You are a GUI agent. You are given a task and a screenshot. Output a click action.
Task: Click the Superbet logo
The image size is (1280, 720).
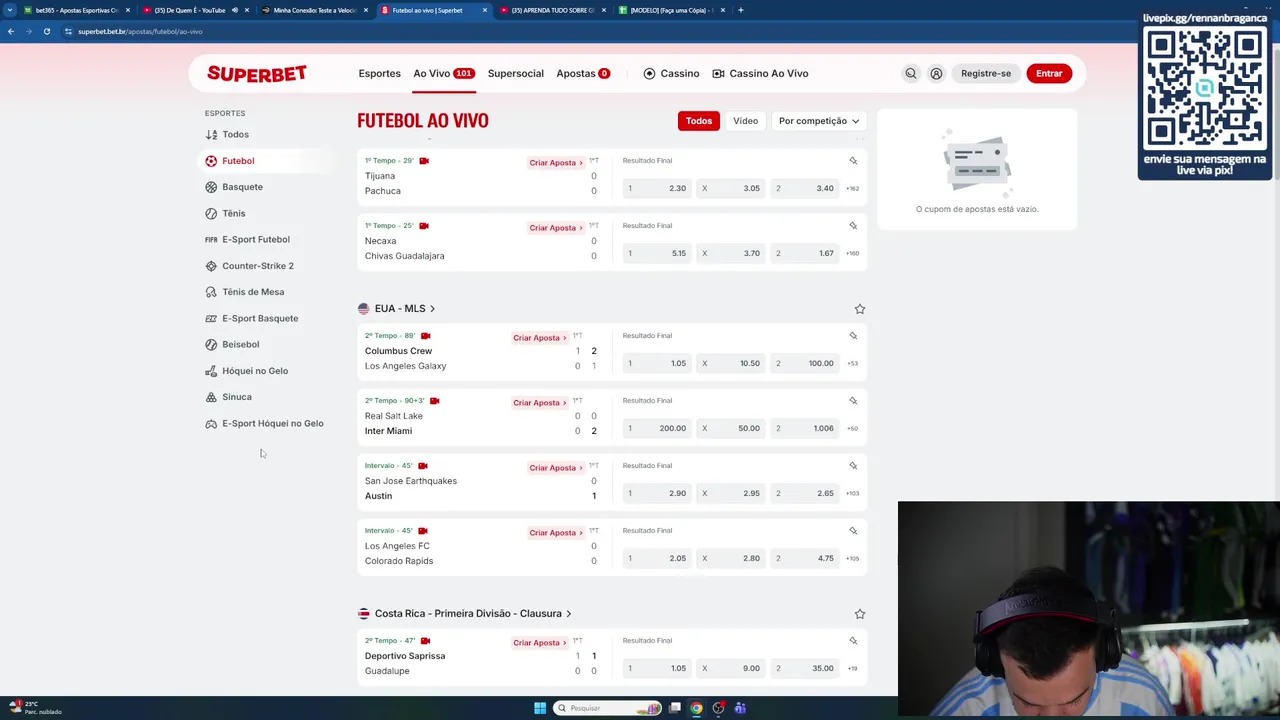coord(257,73)
